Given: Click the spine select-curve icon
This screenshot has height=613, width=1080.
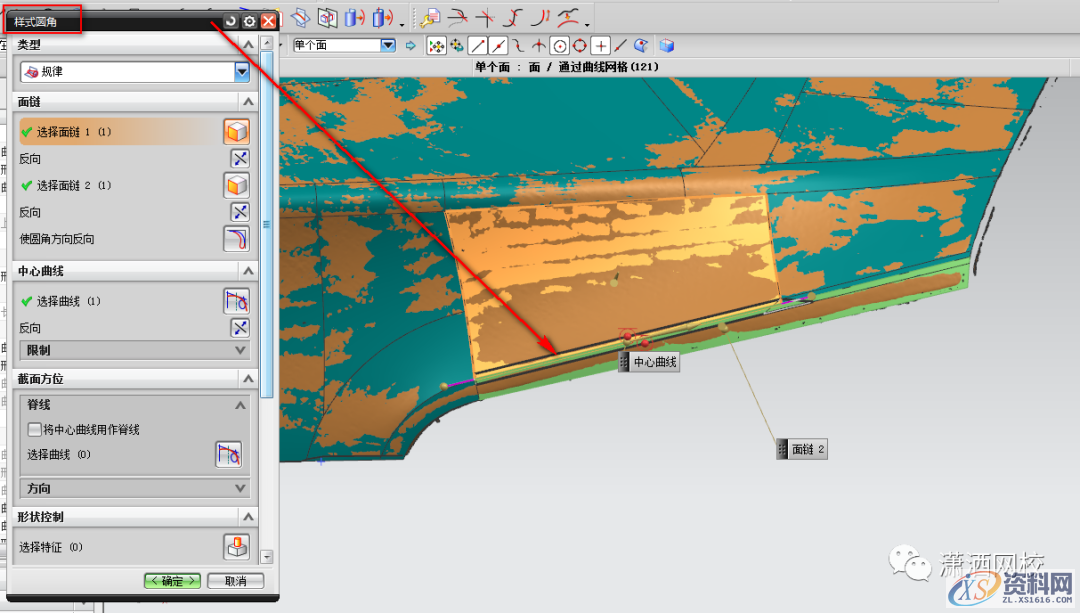Looking at the screenshot, I should pyautogui.click(x=229, y=455).
